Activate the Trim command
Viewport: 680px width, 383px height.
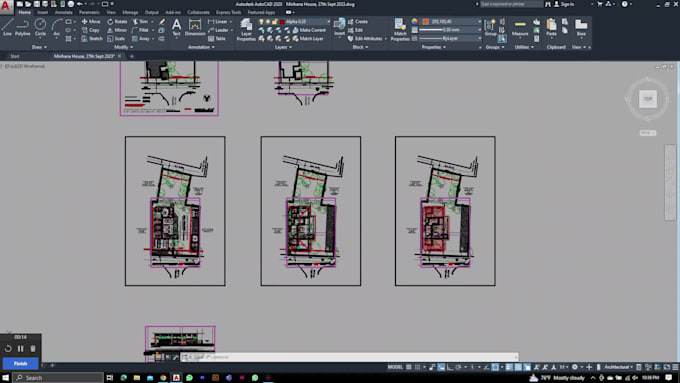(140, 21)
